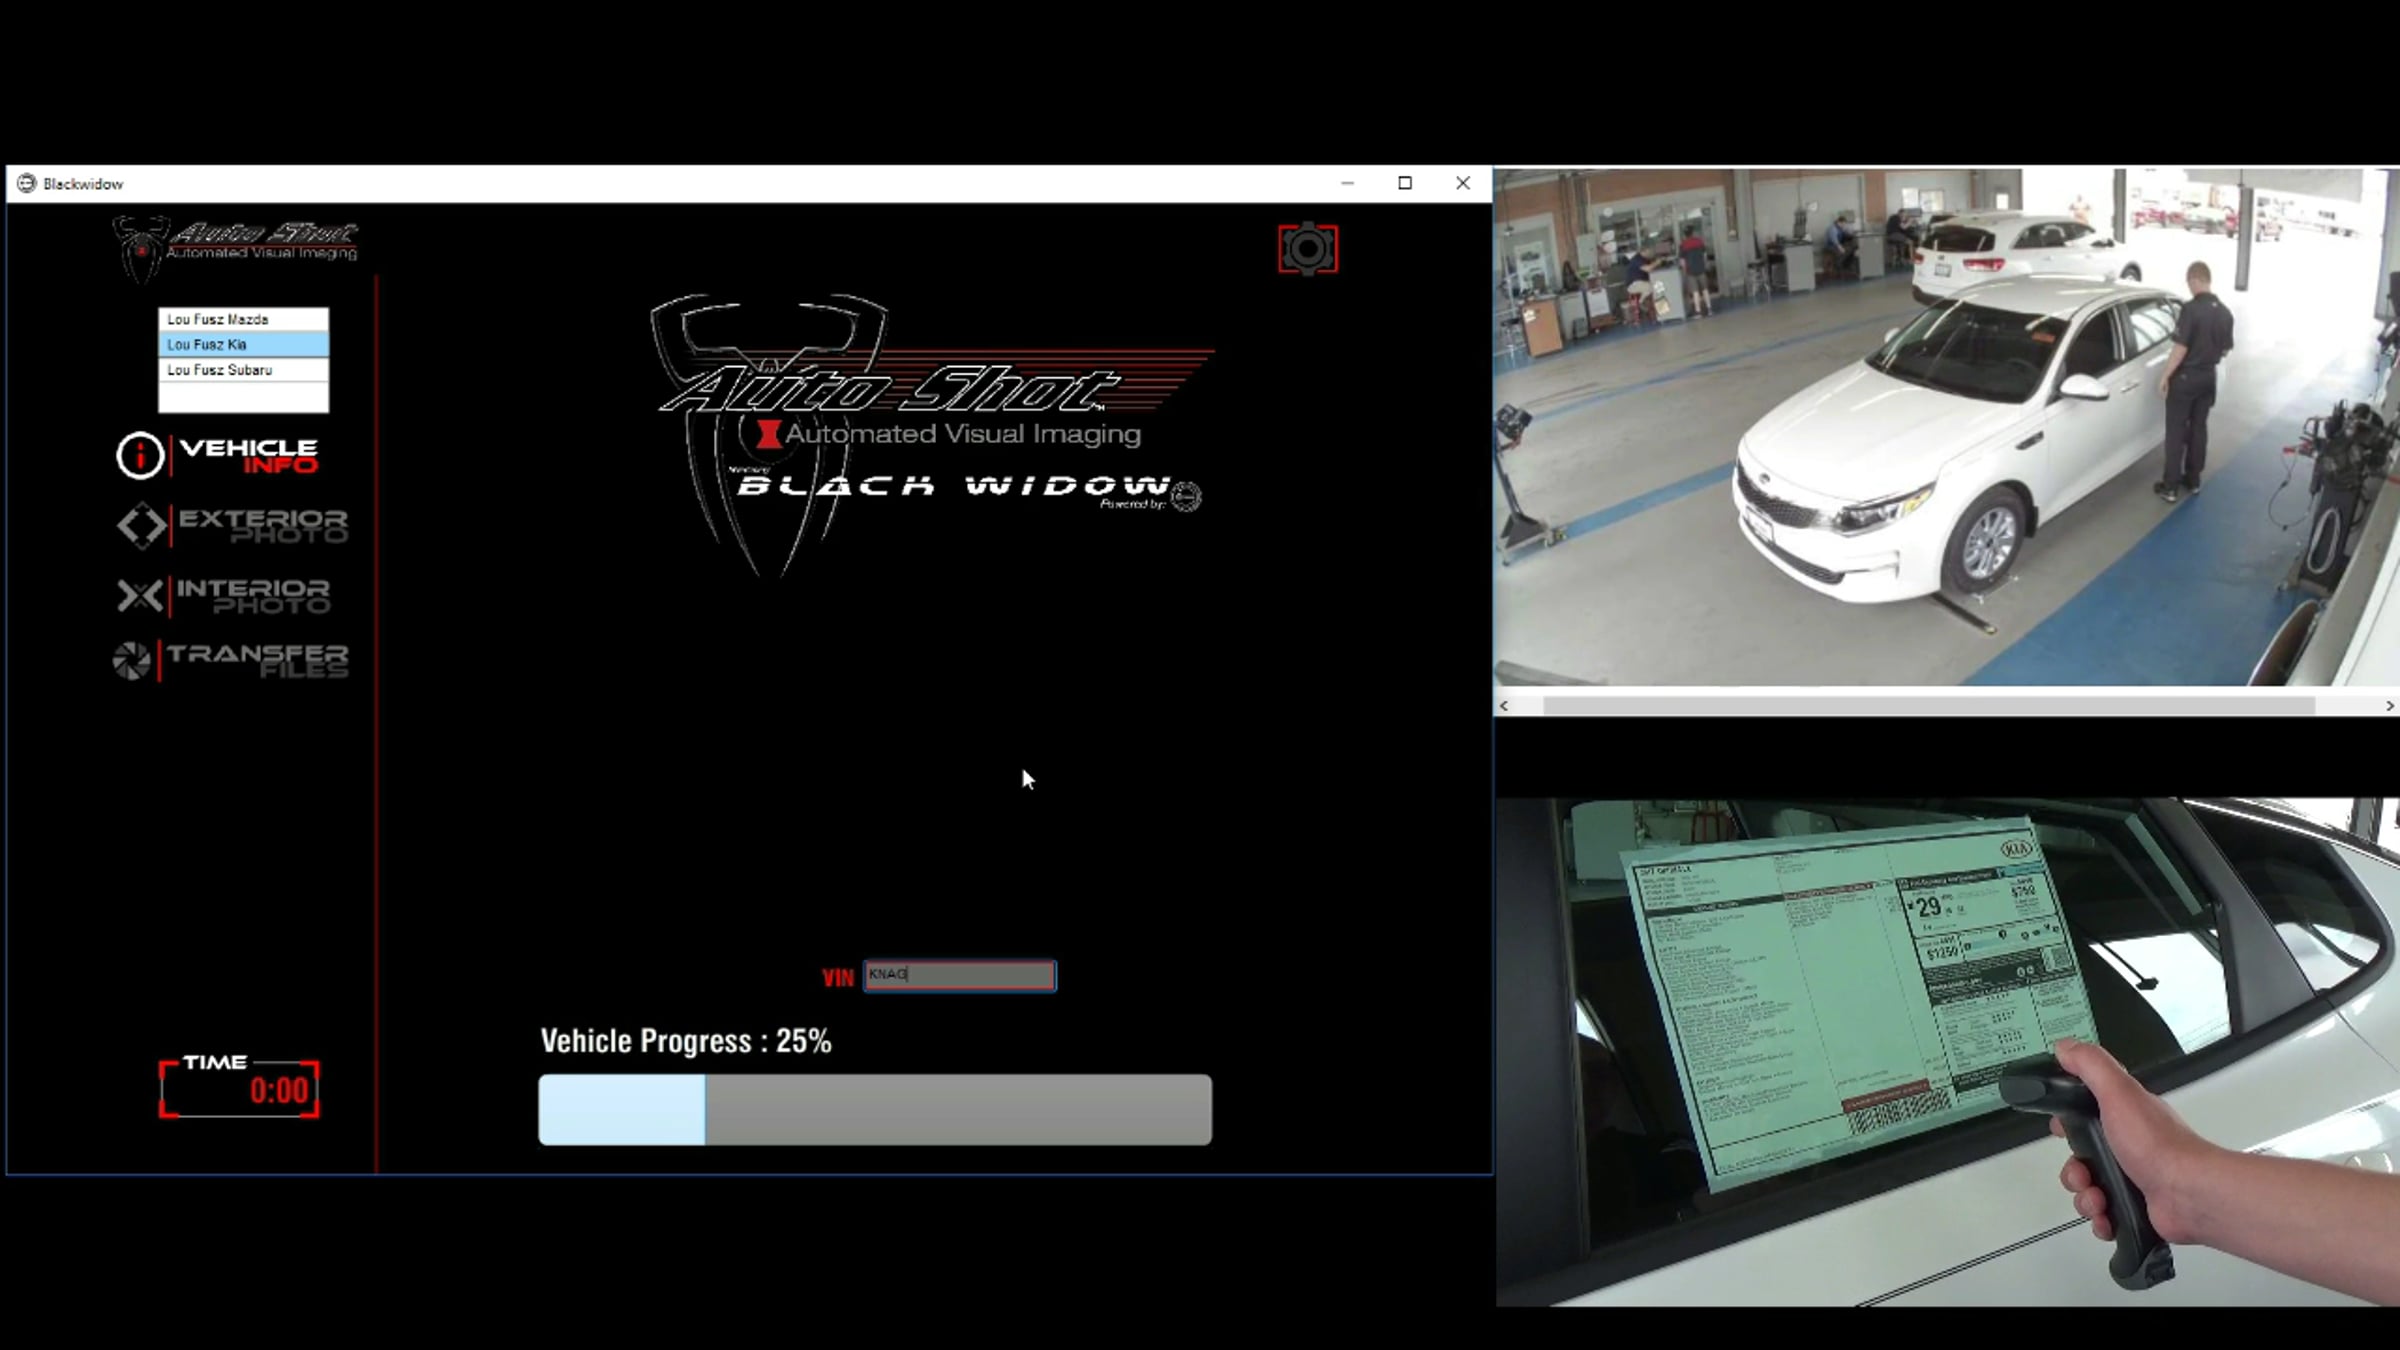Close the Blackwidow window
This screenshot has width=2400, height=1350.
1463,183
